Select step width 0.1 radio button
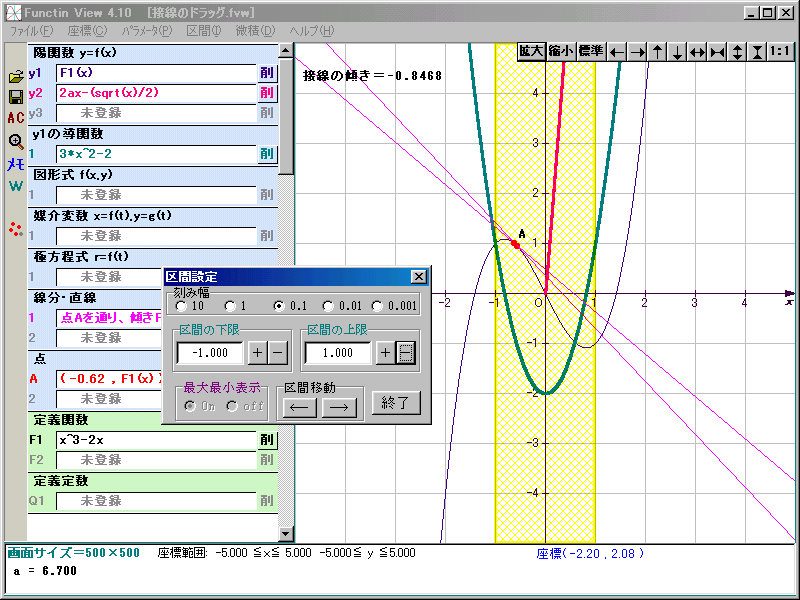 (279, 306)
